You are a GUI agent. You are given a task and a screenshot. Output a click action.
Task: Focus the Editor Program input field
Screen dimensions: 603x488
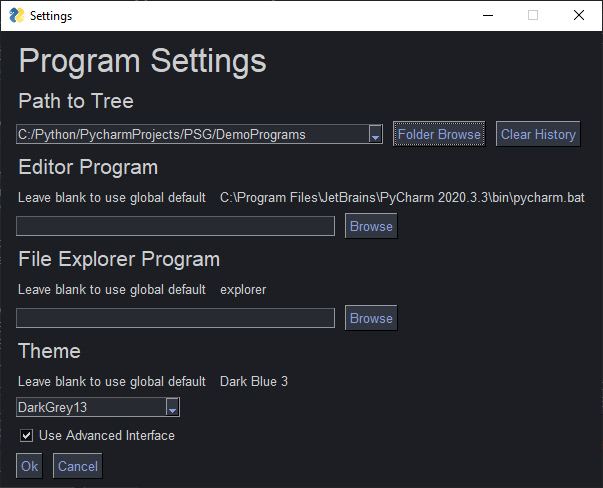pos(175,226)
